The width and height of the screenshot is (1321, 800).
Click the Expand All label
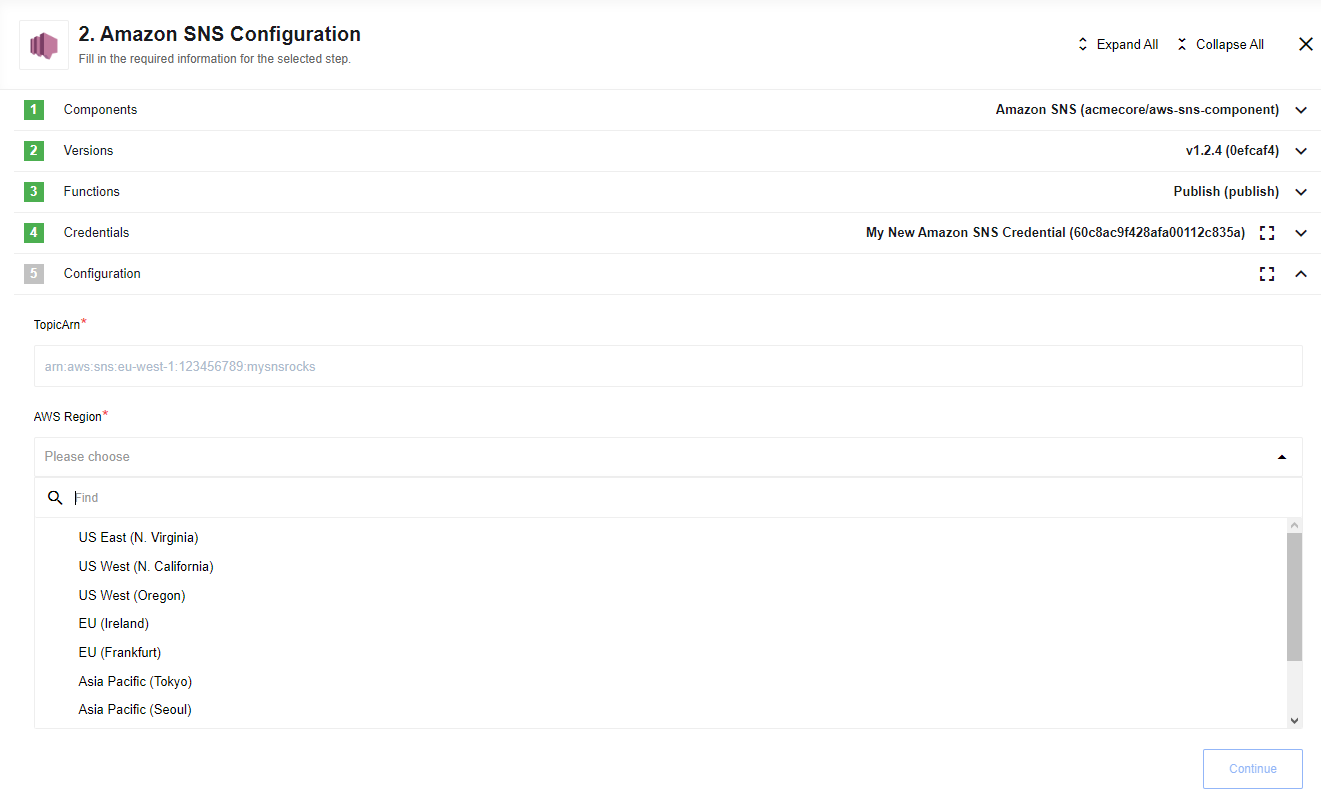pyautogui.click(x=1127, y=45)
